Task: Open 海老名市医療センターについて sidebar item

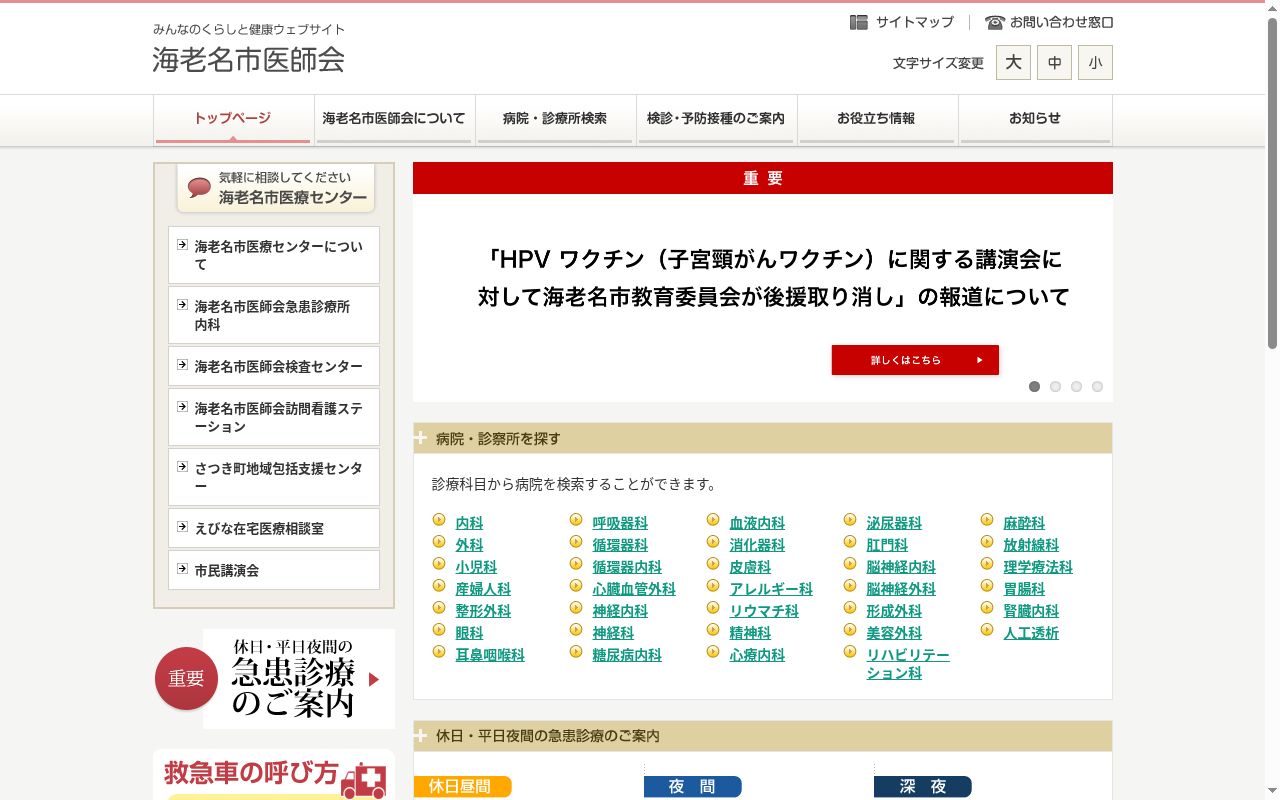Action: [x=274, y=255]
